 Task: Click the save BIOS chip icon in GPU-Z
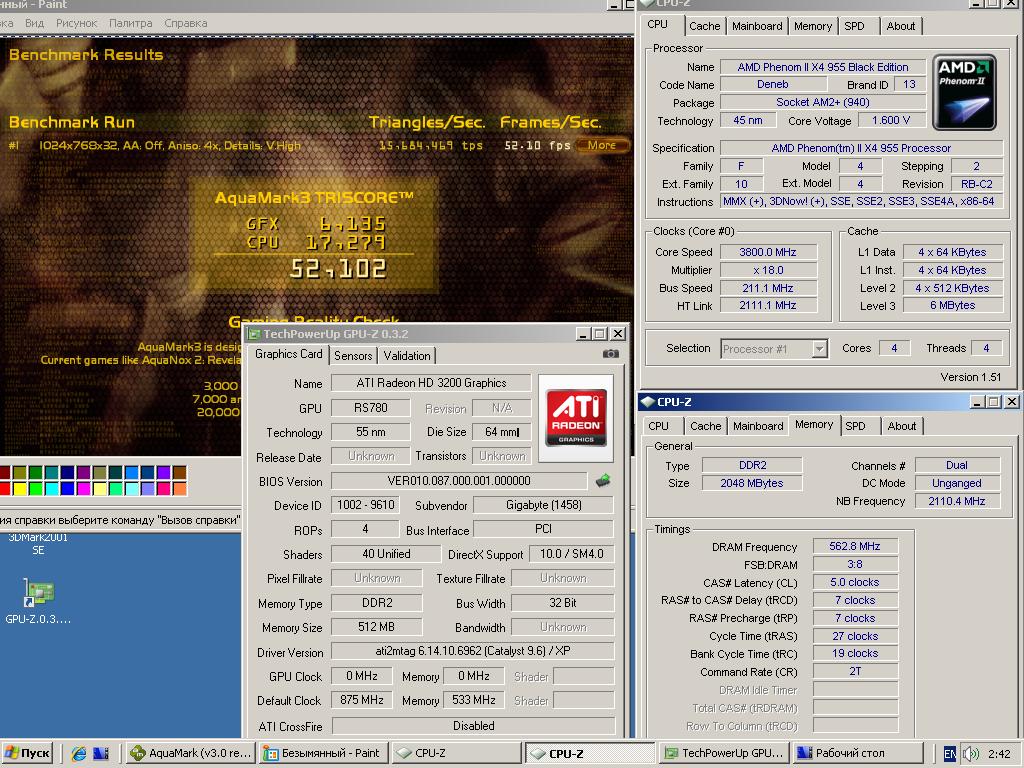click(603, 481)
